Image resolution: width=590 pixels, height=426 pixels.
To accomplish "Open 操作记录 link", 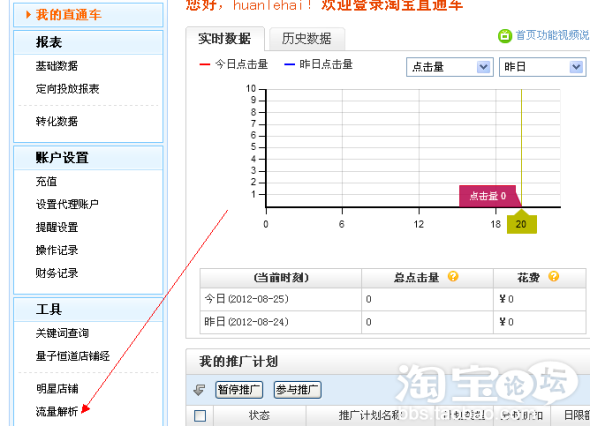I will point(57,250).
